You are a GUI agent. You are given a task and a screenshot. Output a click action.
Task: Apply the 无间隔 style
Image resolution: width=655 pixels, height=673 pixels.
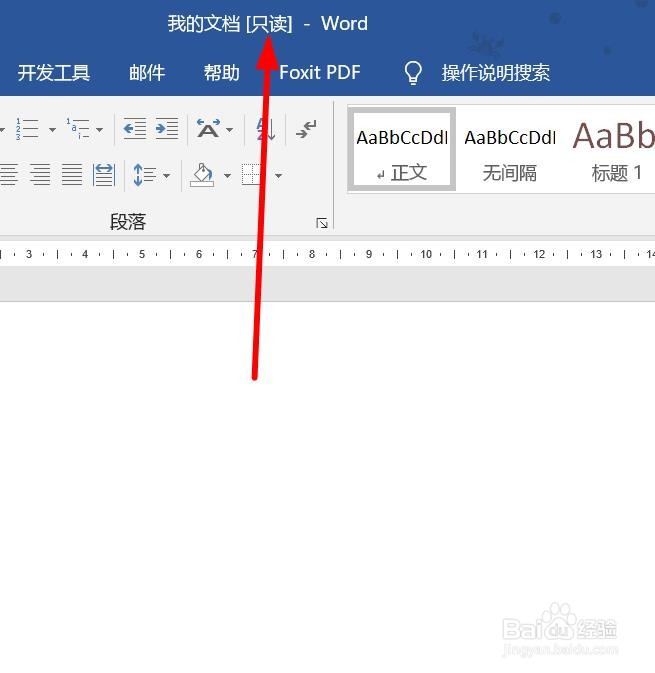tap(510, 149)
